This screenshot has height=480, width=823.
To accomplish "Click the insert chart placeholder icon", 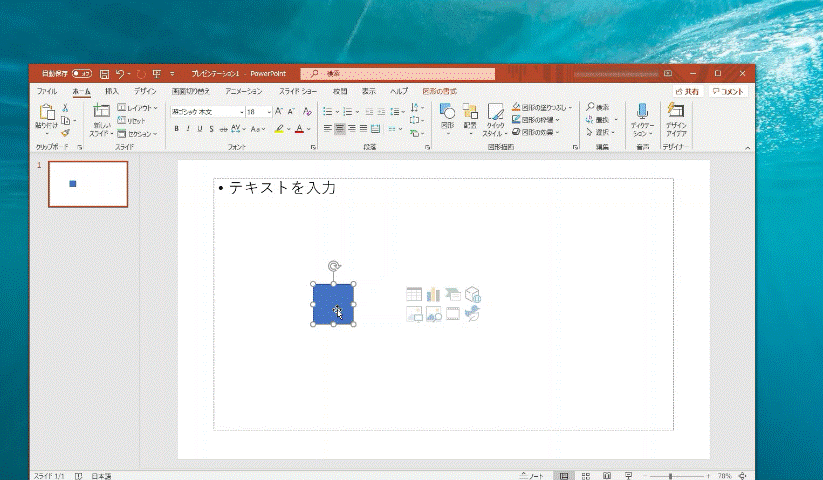I will [x=433, y=294].
